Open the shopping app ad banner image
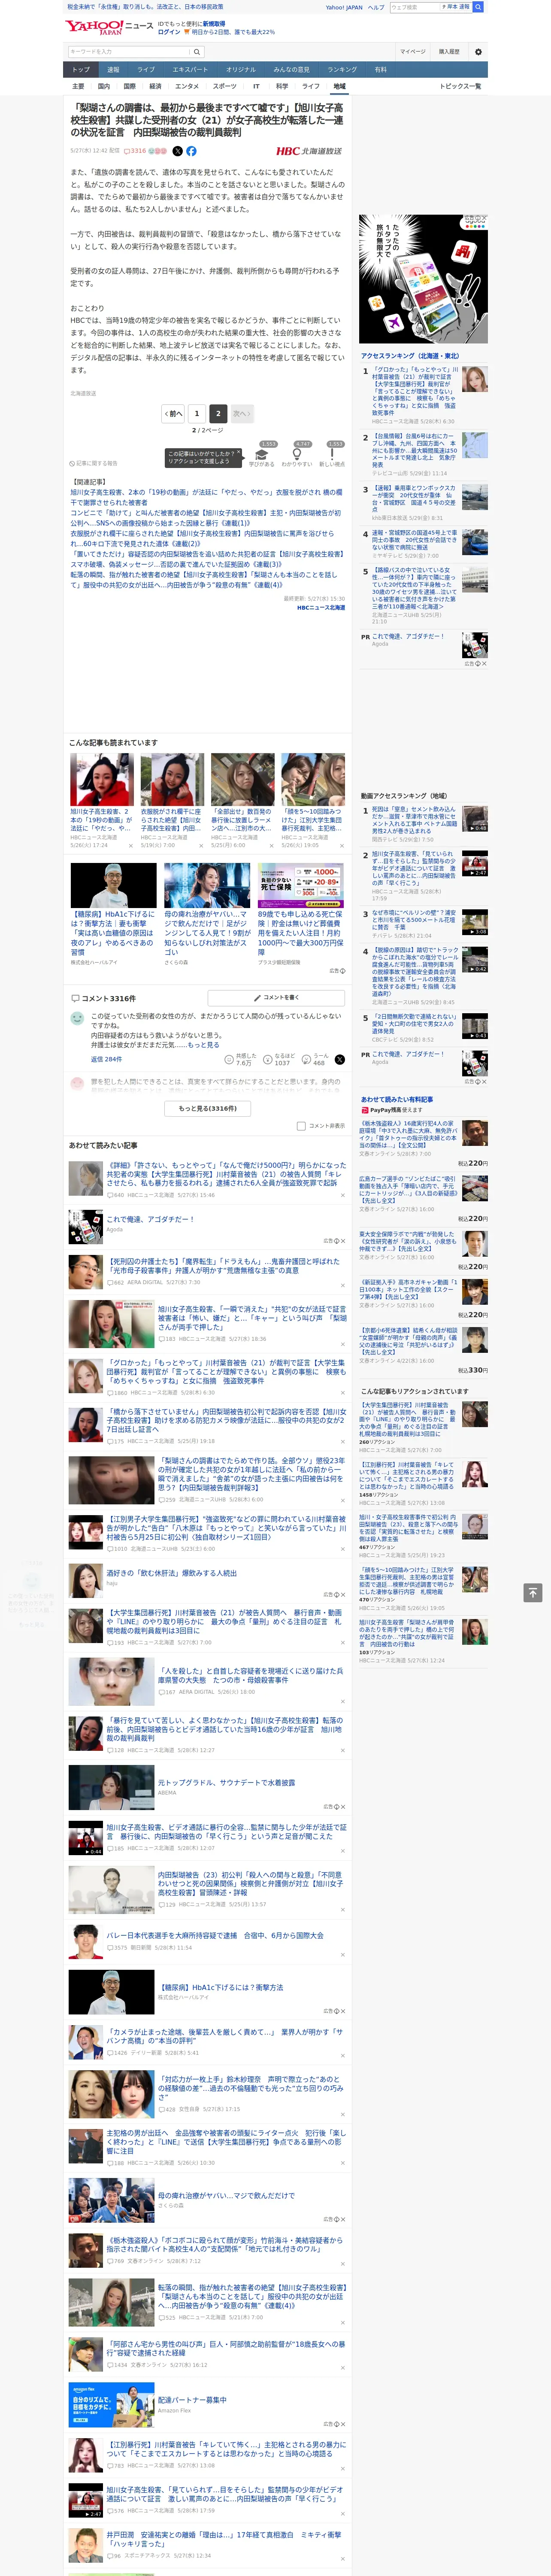The width and height of the screenshot is (551, 2576). coord(423,279)
